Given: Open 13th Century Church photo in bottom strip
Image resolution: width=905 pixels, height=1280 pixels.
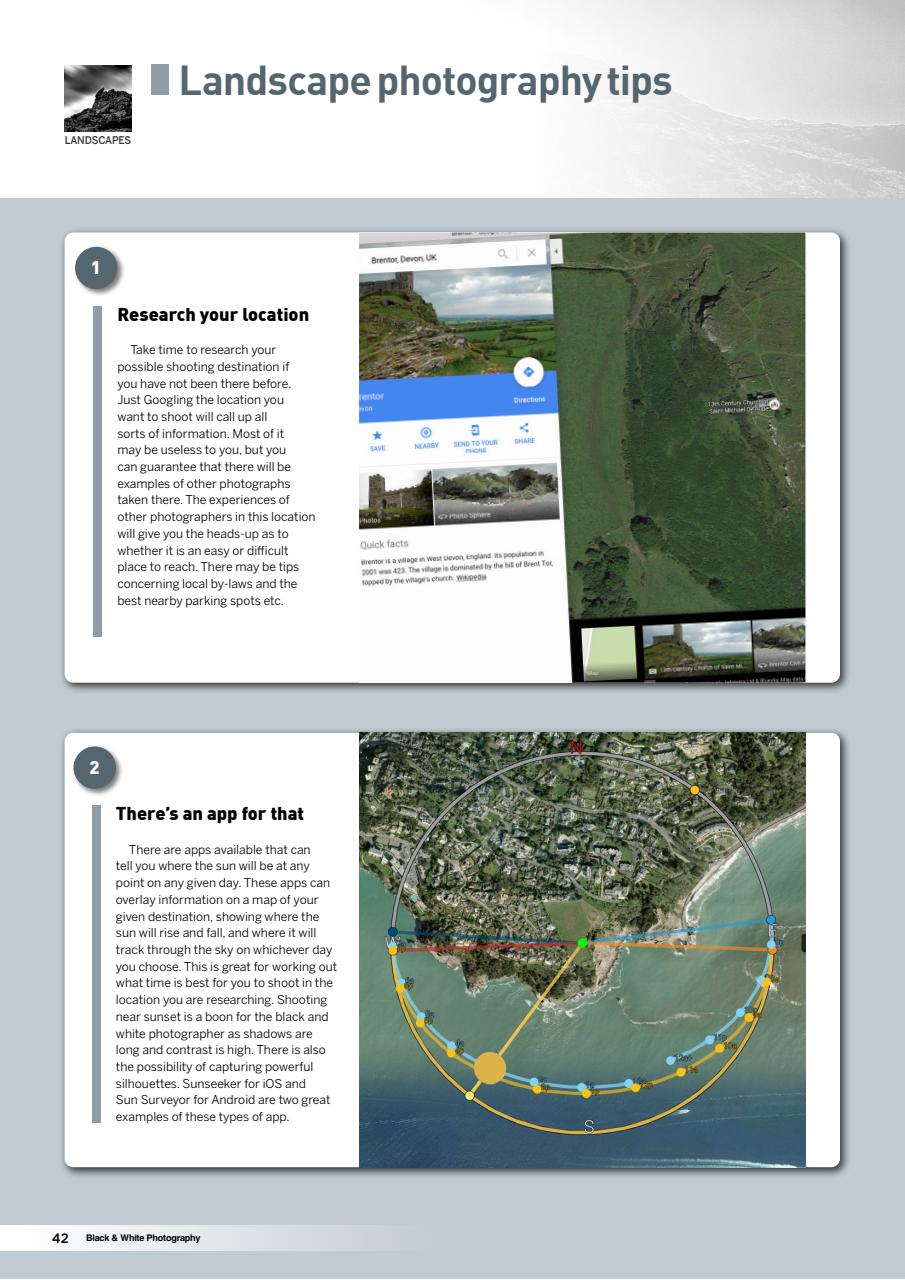Looking at the screenshot, I should [696, 648].
